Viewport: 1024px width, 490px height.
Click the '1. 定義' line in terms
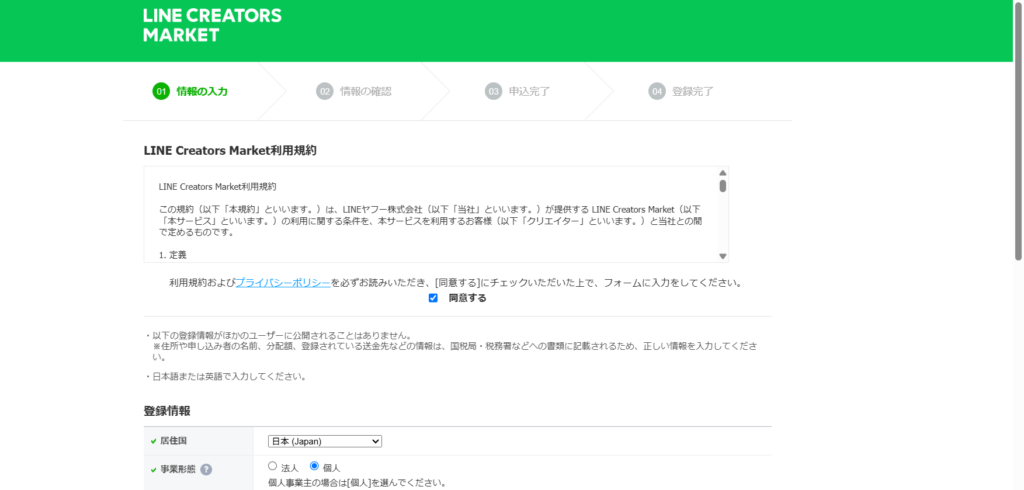point(172,255)
